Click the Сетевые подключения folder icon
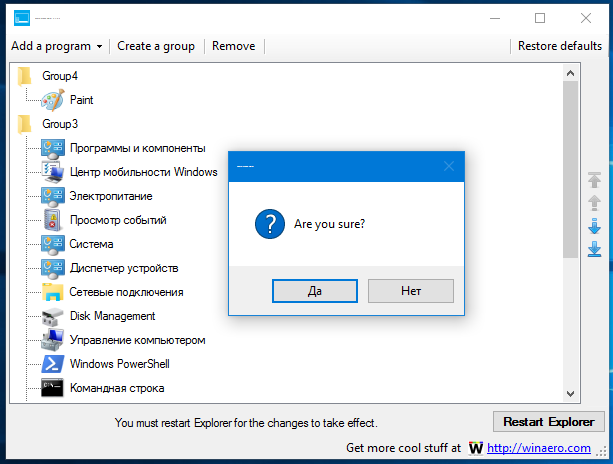613x464 pixels. coord(52,292)
